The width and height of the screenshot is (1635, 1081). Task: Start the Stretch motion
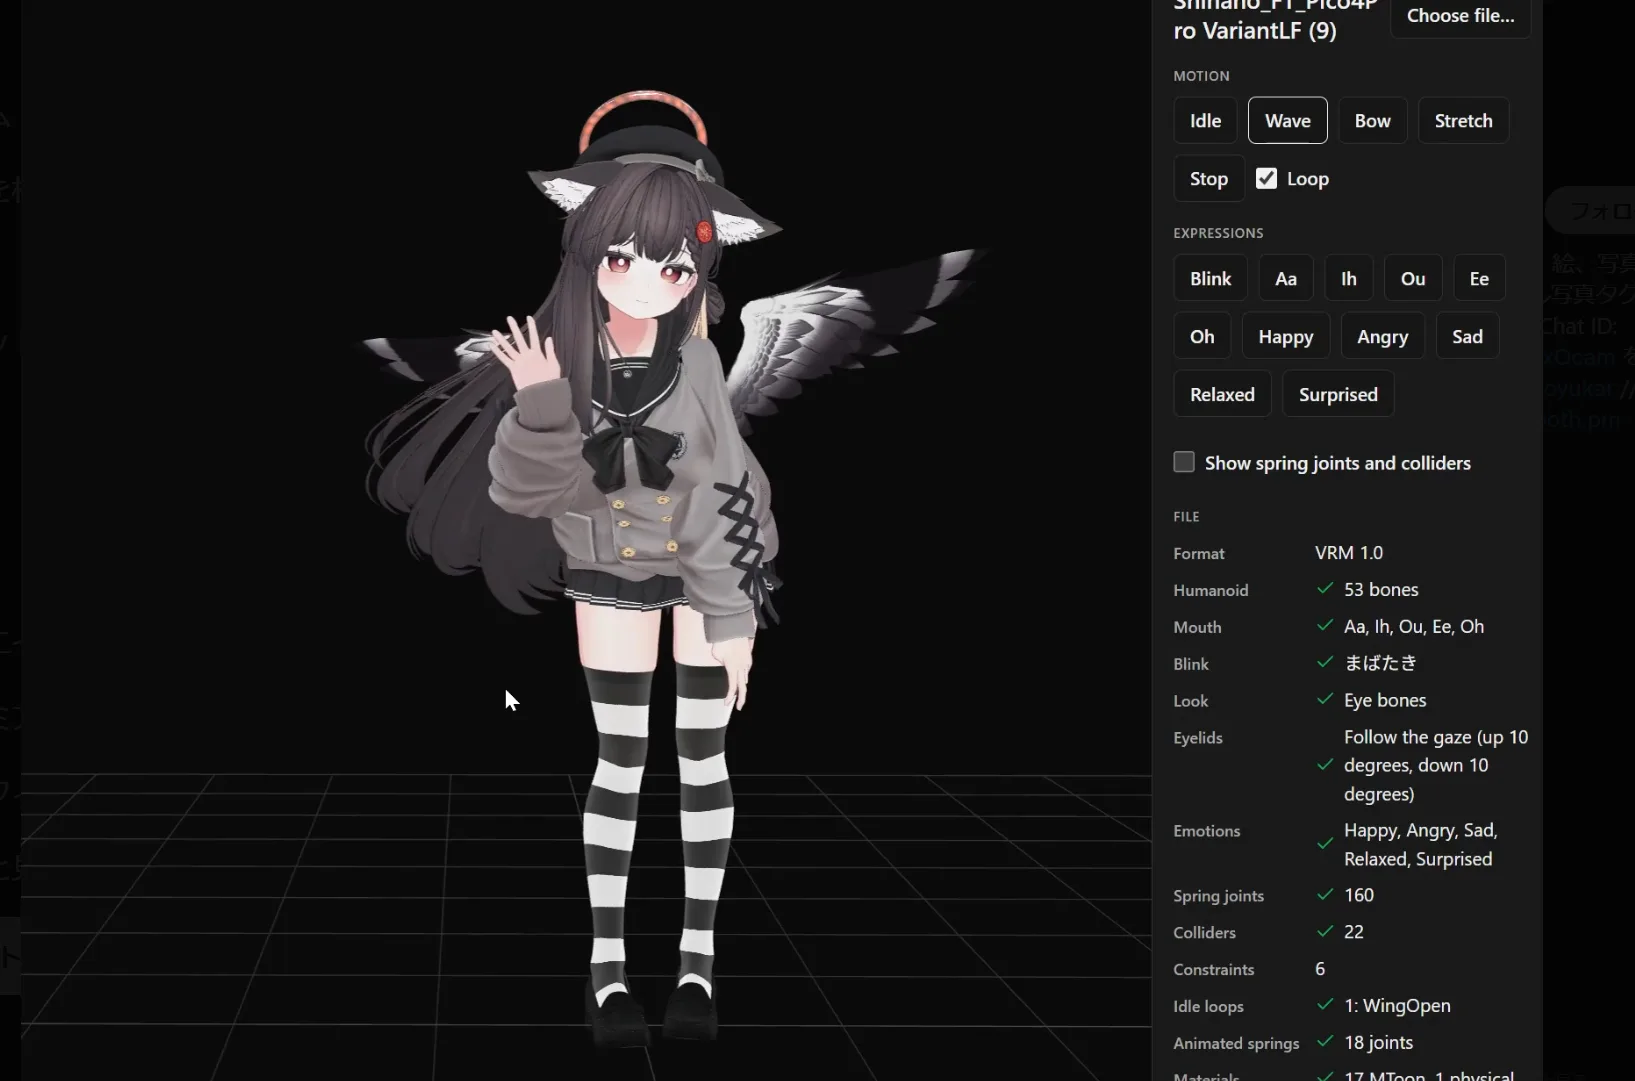click(1463, 120)
